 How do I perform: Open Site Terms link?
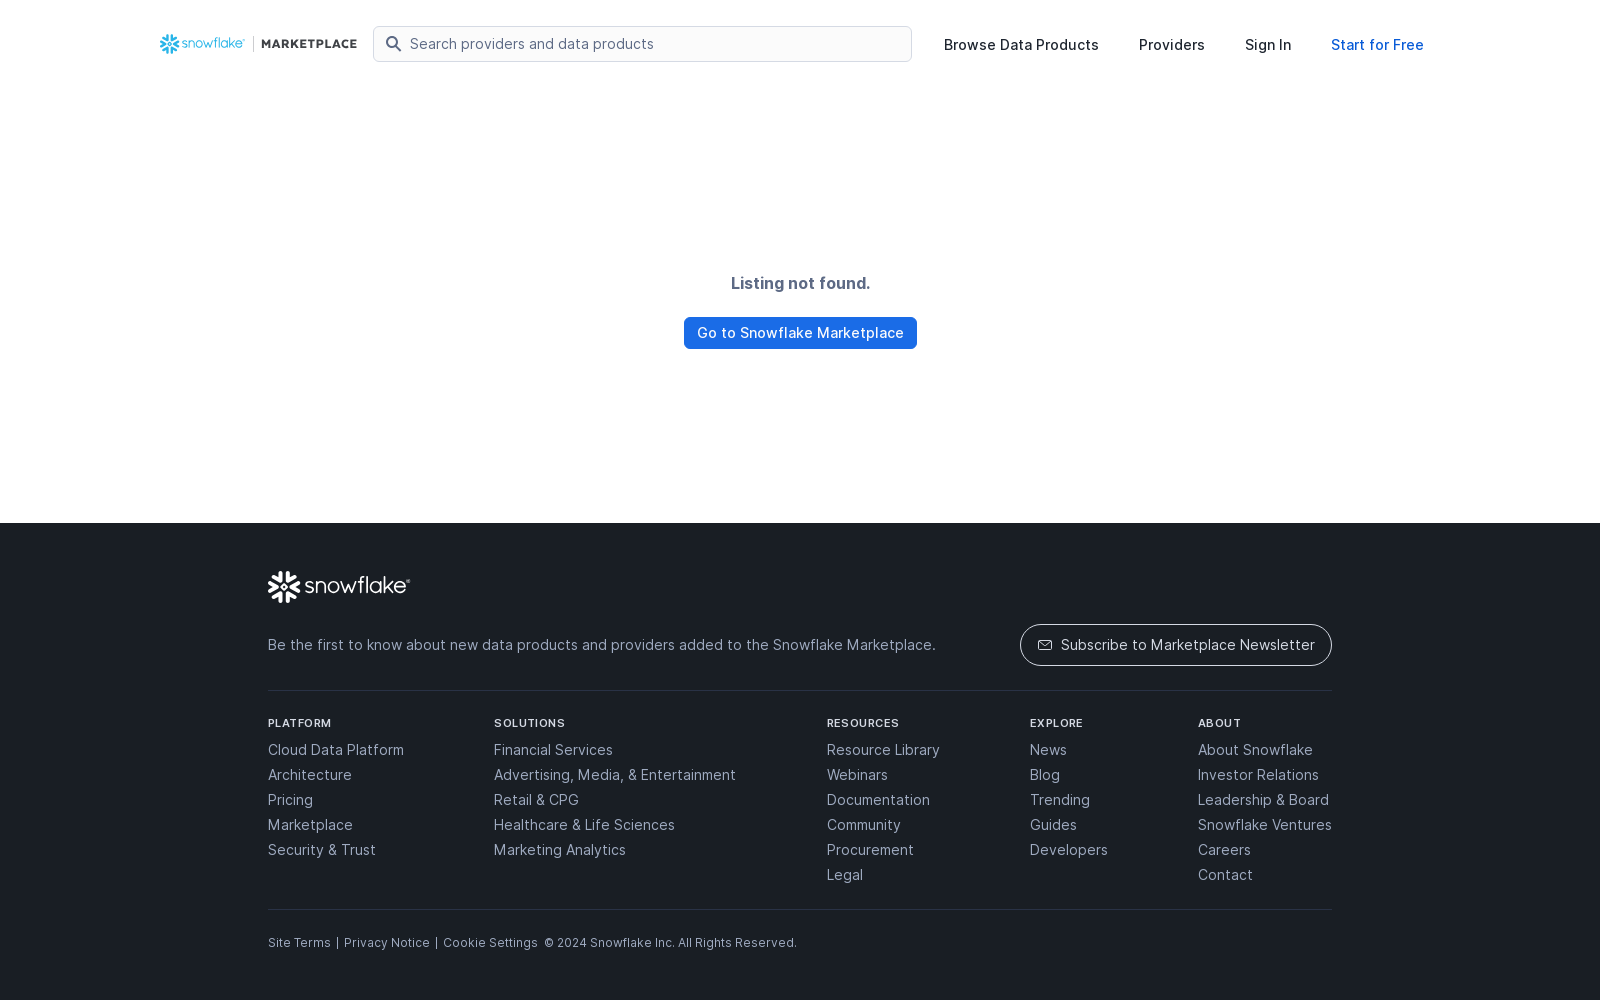click(299, 943)
